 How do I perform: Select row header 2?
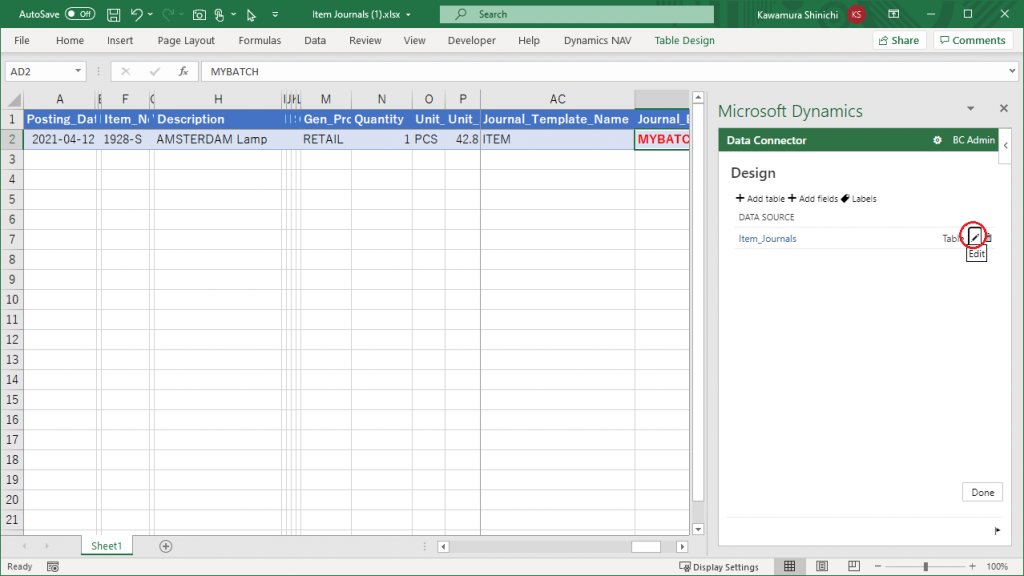click(12, 139)
